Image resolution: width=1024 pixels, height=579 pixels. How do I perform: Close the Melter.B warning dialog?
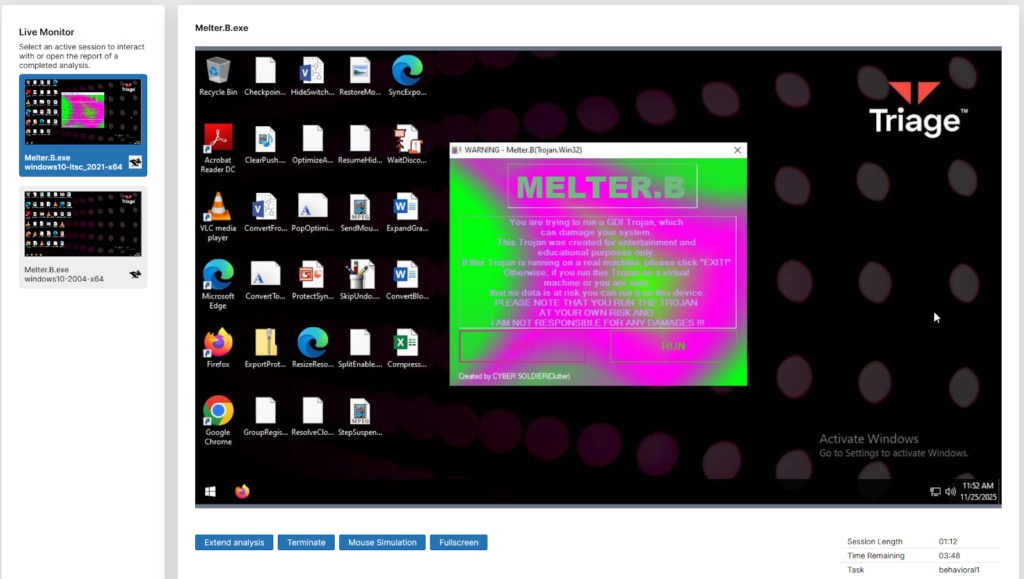[x=738, y=150]
